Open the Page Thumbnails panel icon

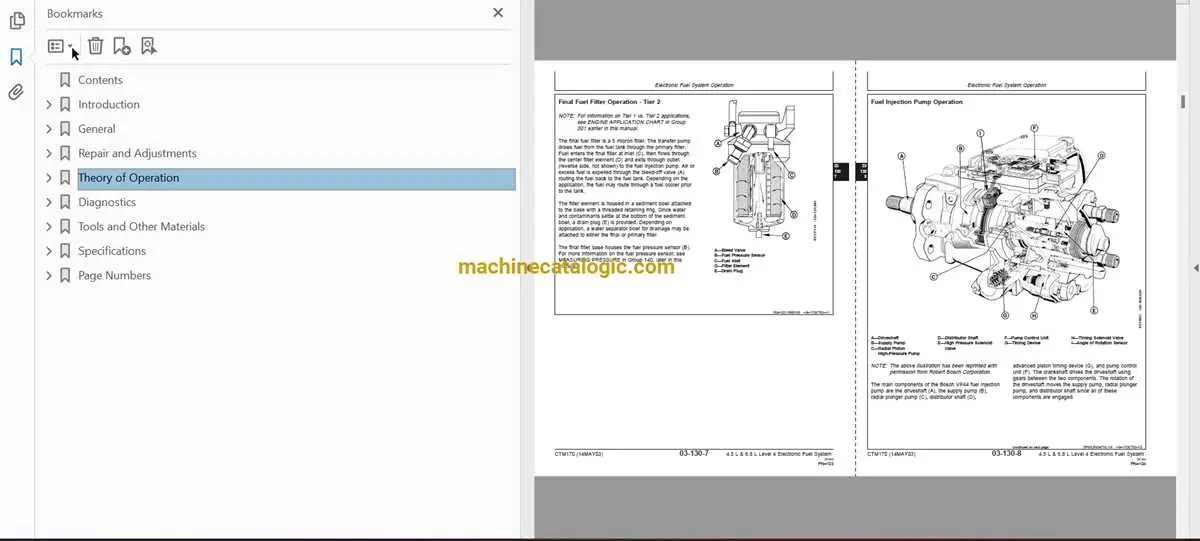coord(16,21)
